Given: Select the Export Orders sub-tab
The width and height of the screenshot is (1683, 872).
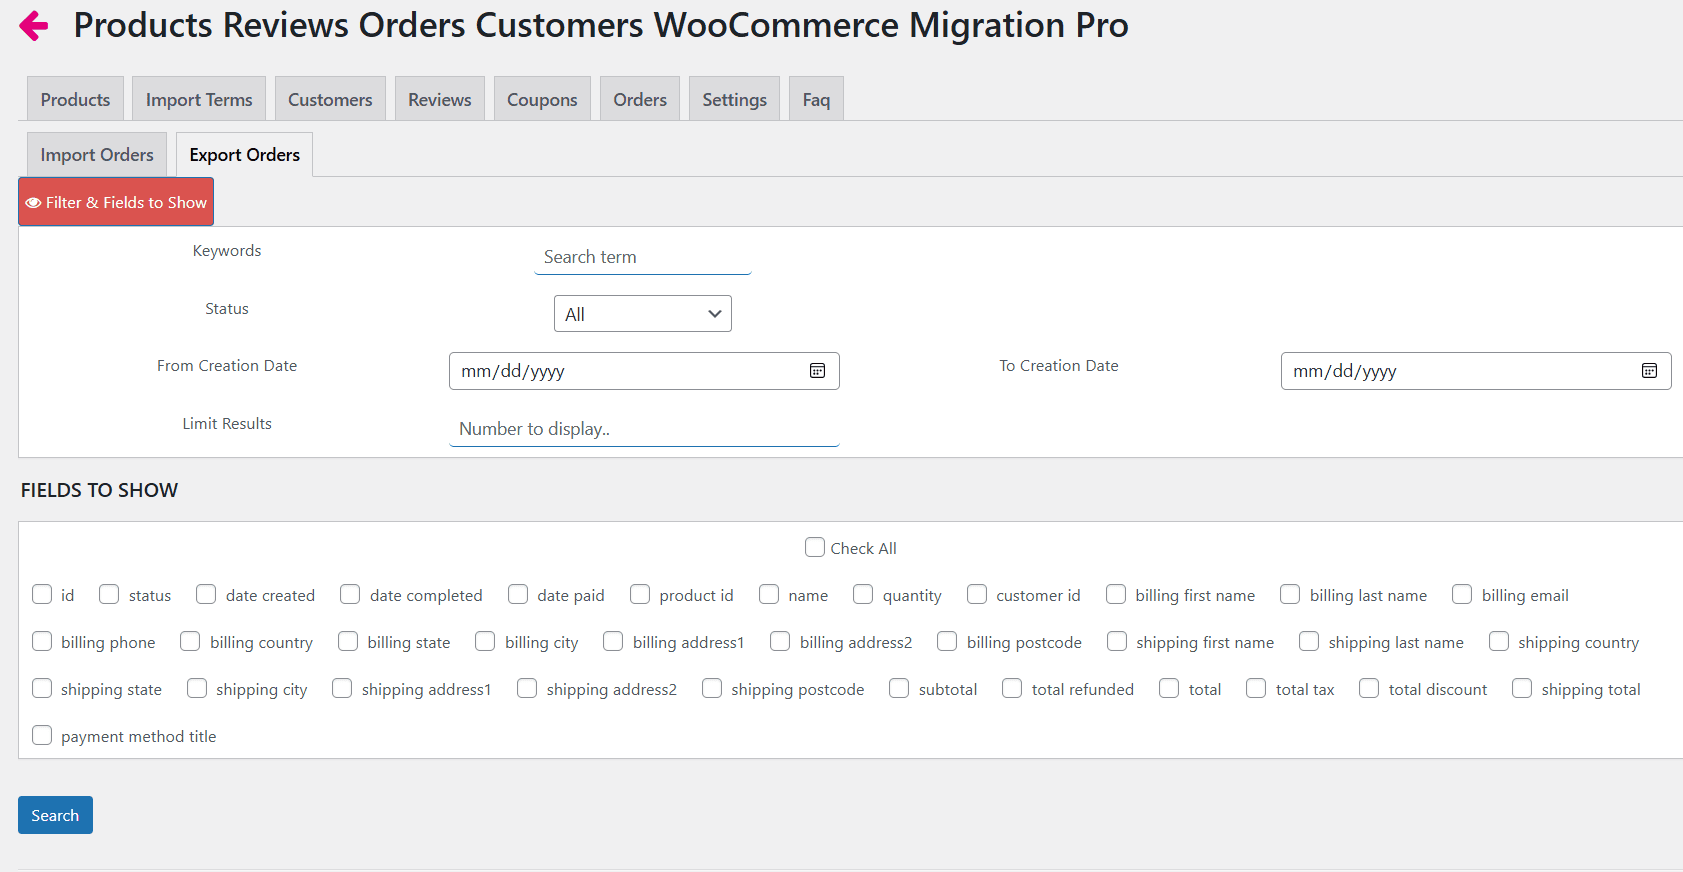Looking at the screenshot, I should (245, 154).
